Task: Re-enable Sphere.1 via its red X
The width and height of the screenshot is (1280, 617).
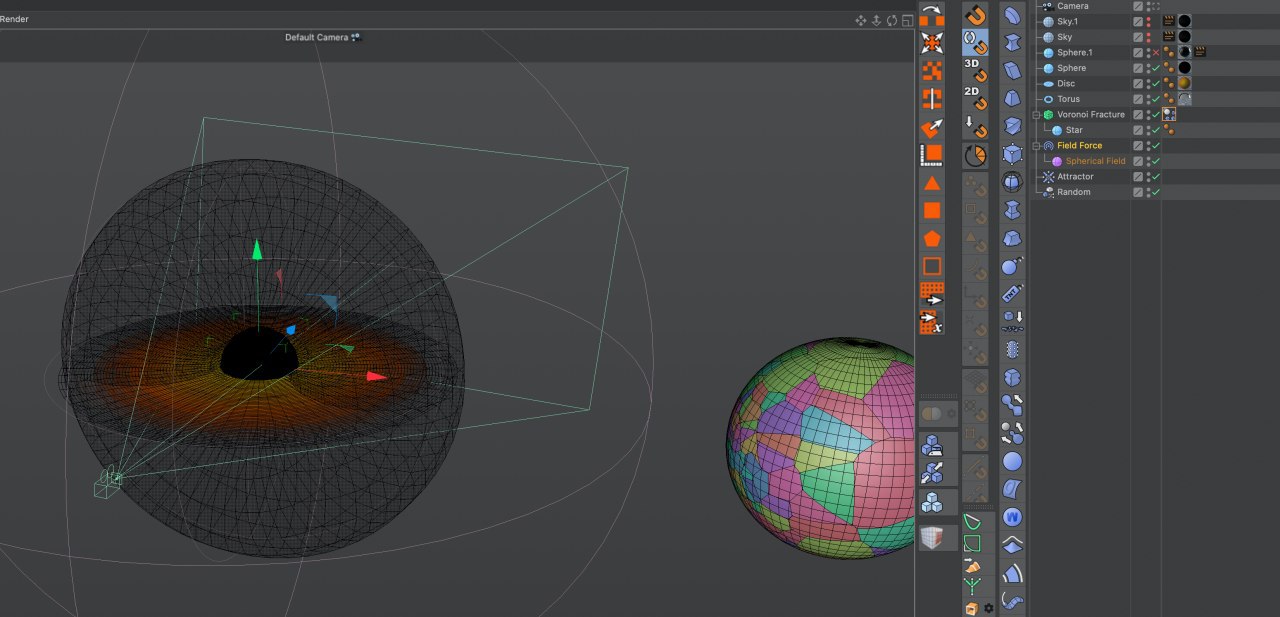Action: coord(1155,52)
